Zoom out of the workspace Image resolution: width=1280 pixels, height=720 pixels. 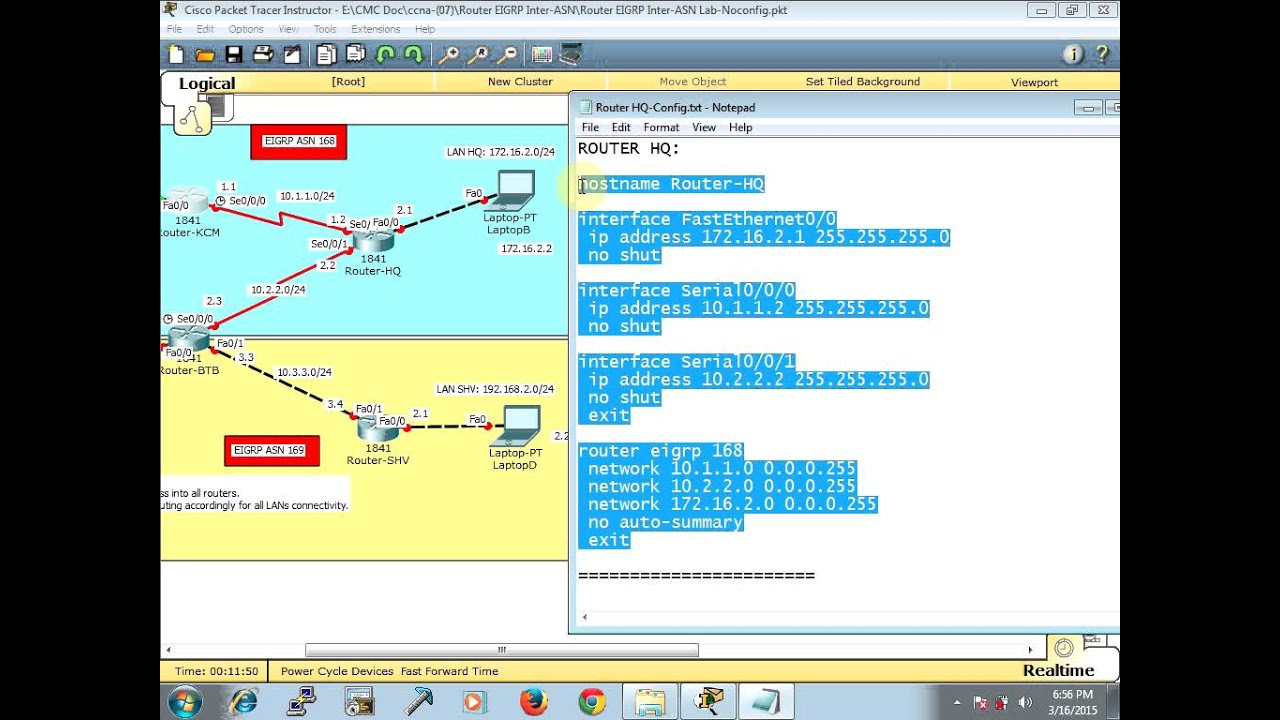tap(508, 54)
